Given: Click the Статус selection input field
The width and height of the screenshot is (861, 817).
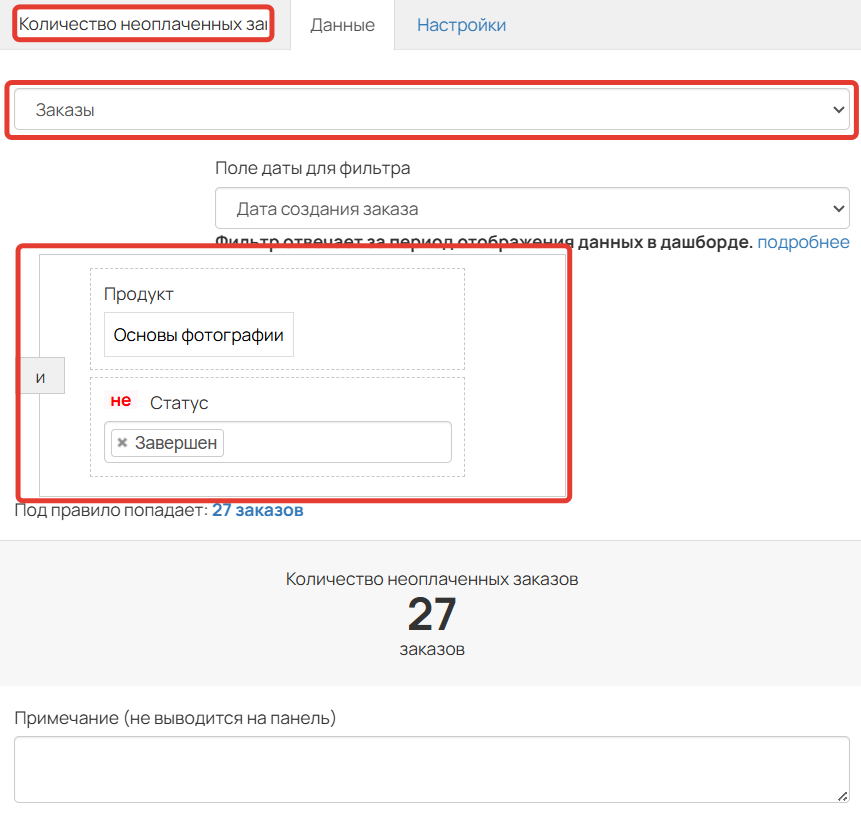Looking at the screenshot, I should coord(278,442).
